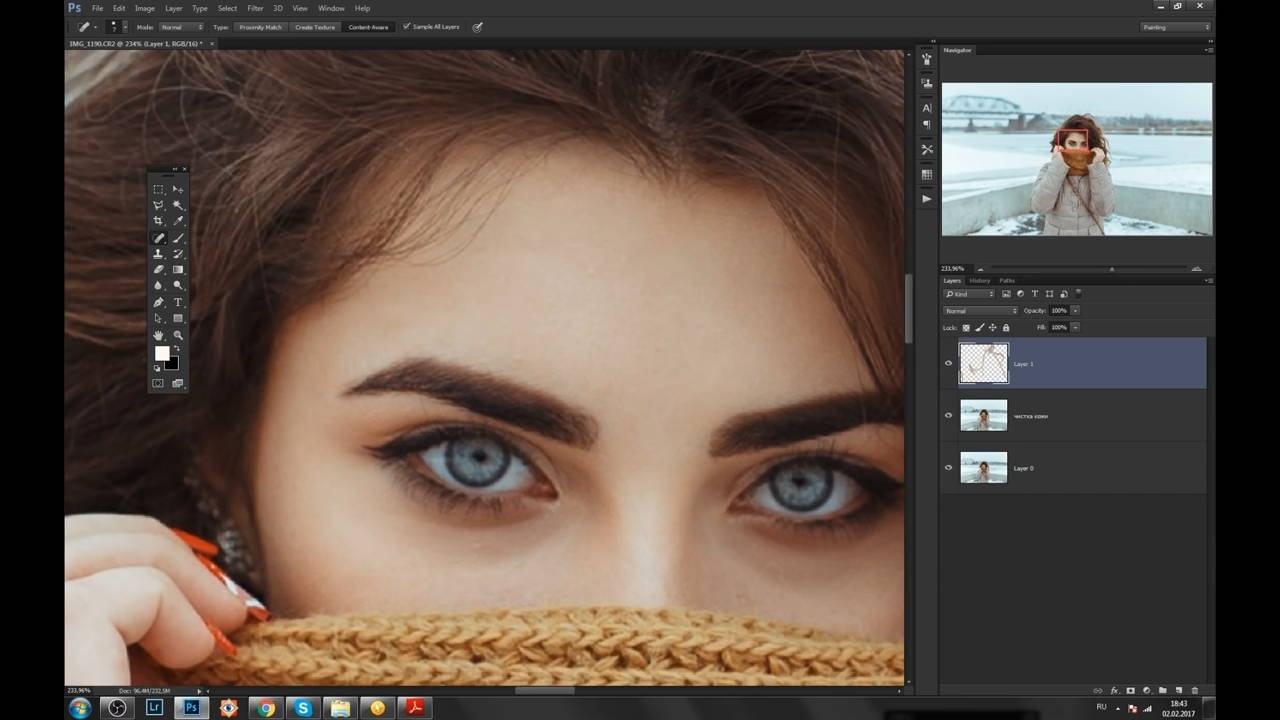Toggle lock position
This screenshot has width=1280, height=720.
point(993,327)
